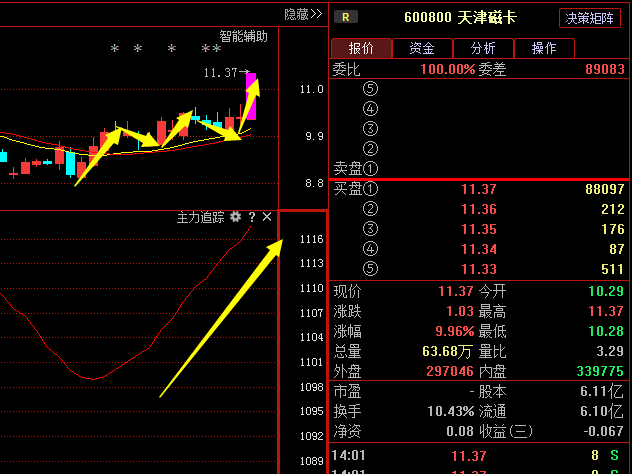Image resolution: width=632 pixels, height=474 pixels.
Task: Open settings gear for 主力追踪 indicator
Action: pyautogui.click(x=235, y=217)
